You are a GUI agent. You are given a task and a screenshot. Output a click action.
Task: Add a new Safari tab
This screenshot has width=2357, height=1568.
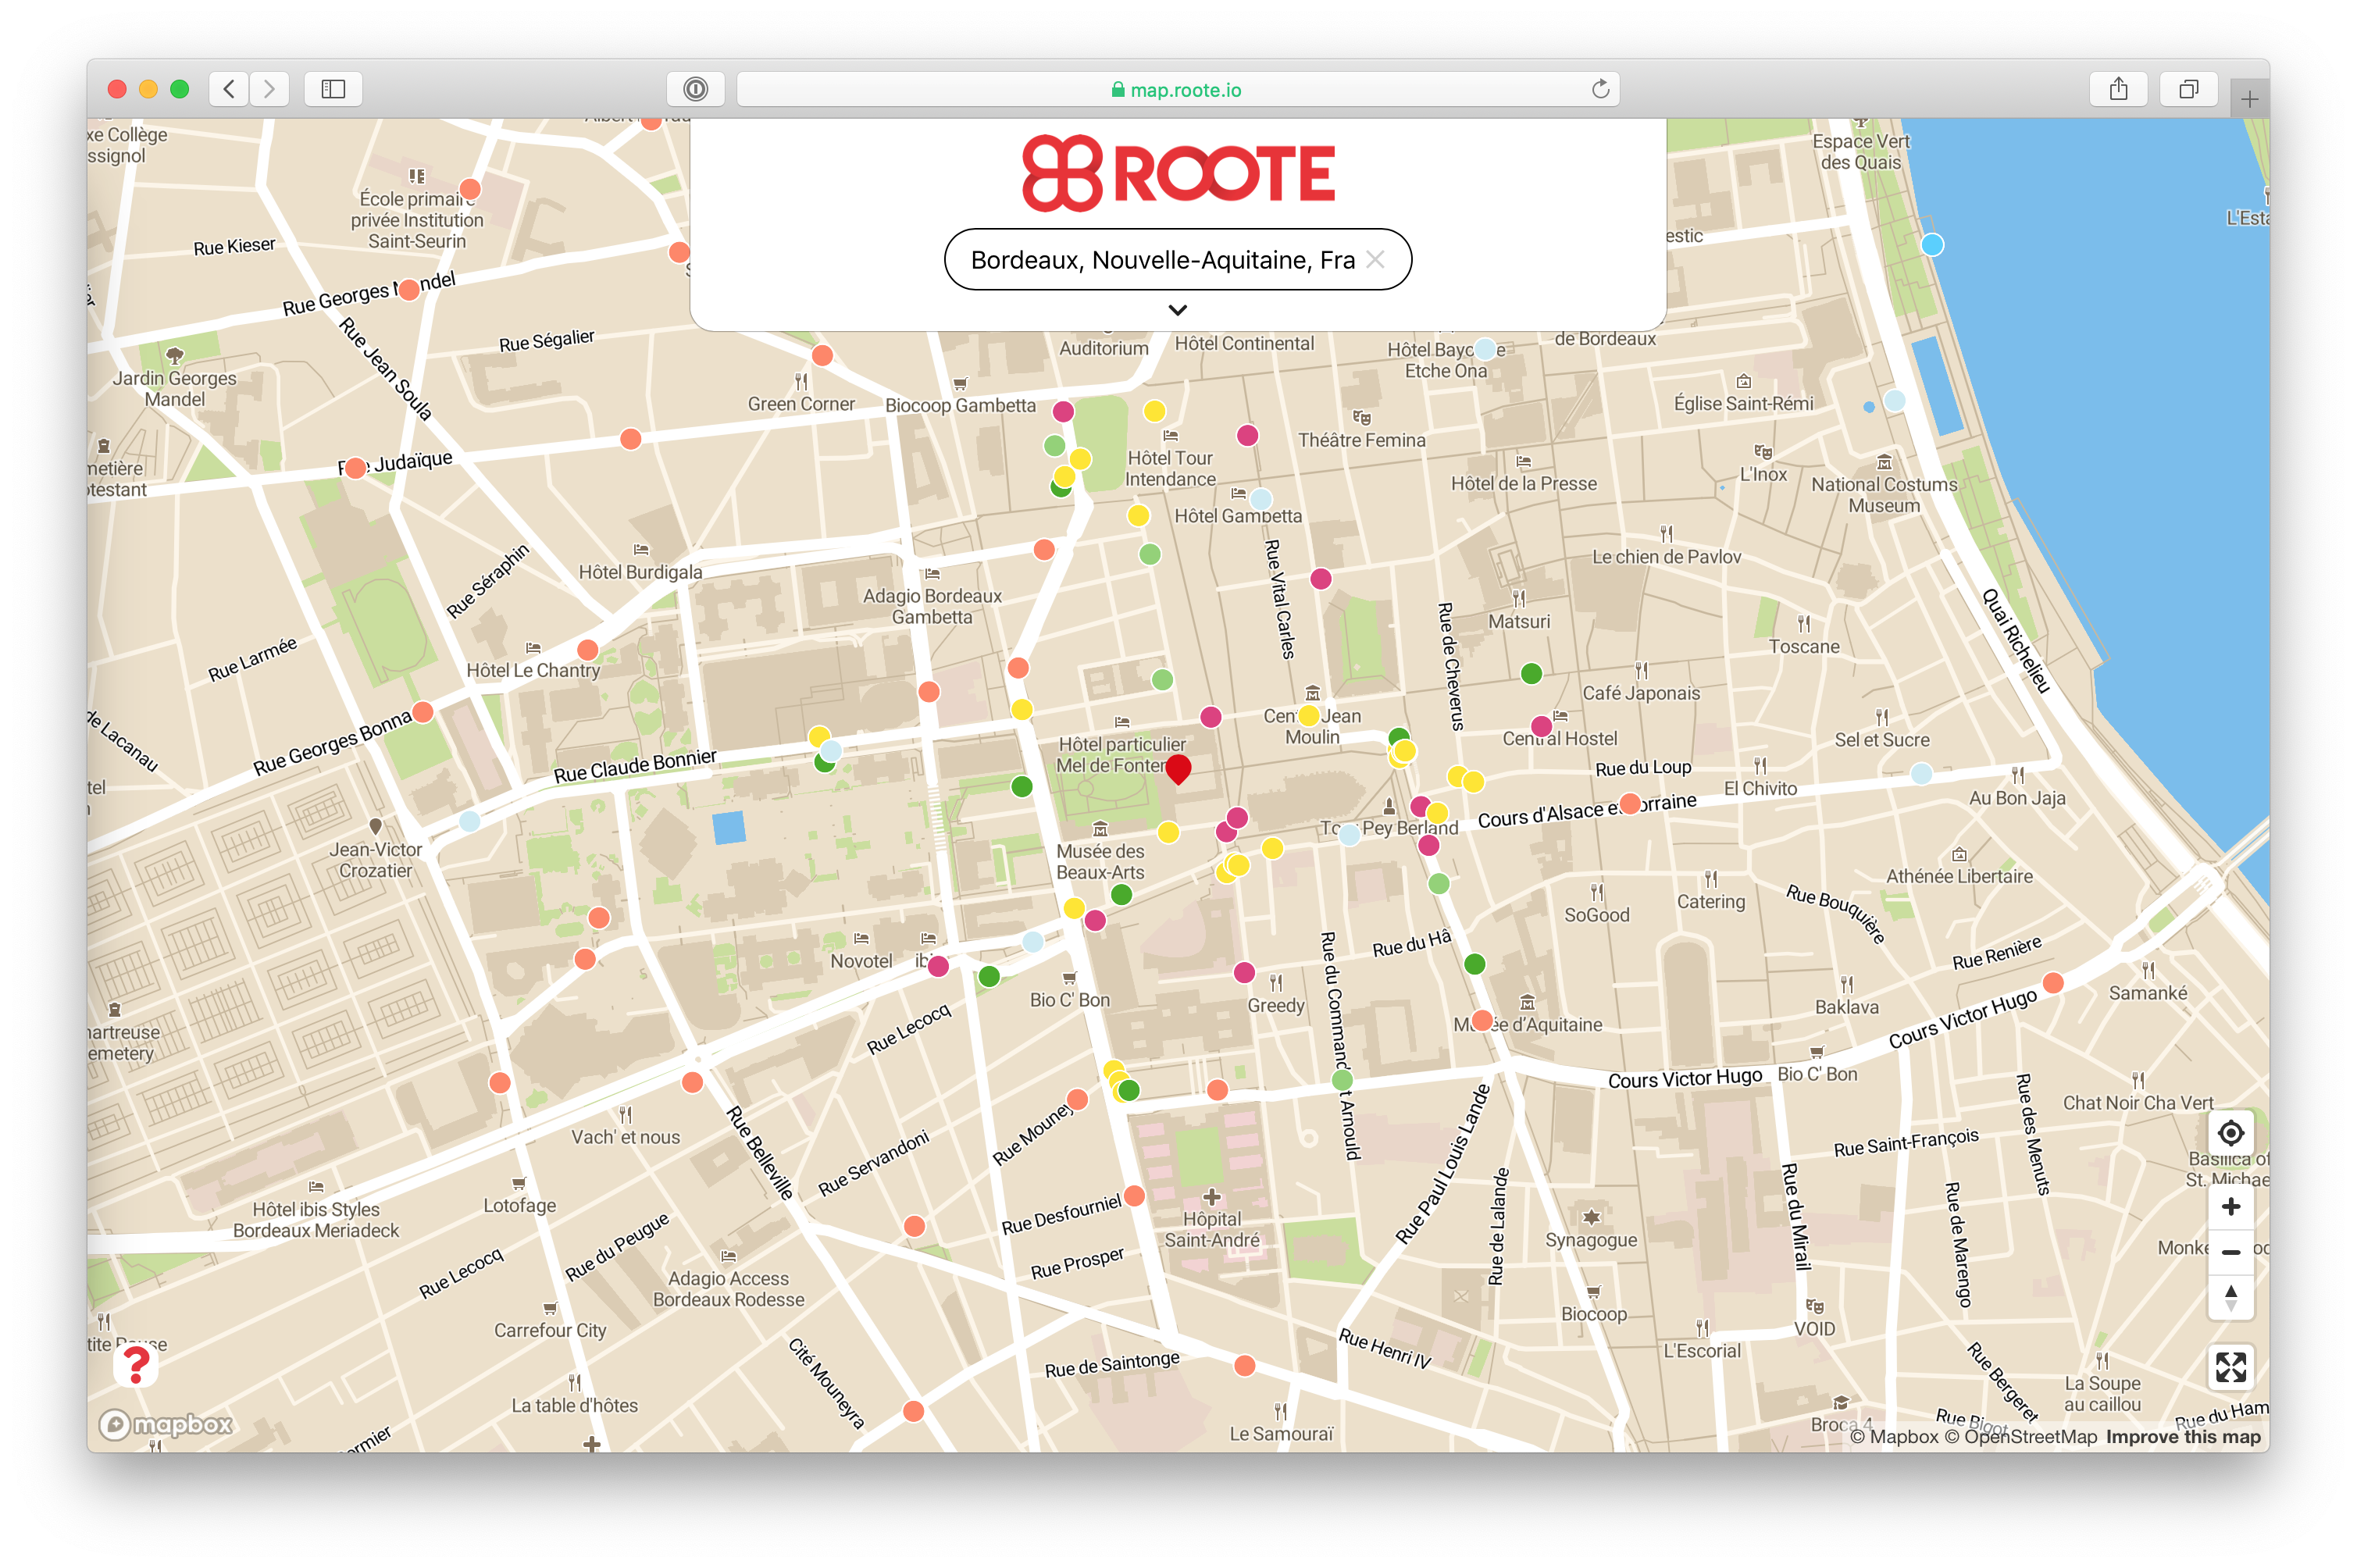point(2249,98)
